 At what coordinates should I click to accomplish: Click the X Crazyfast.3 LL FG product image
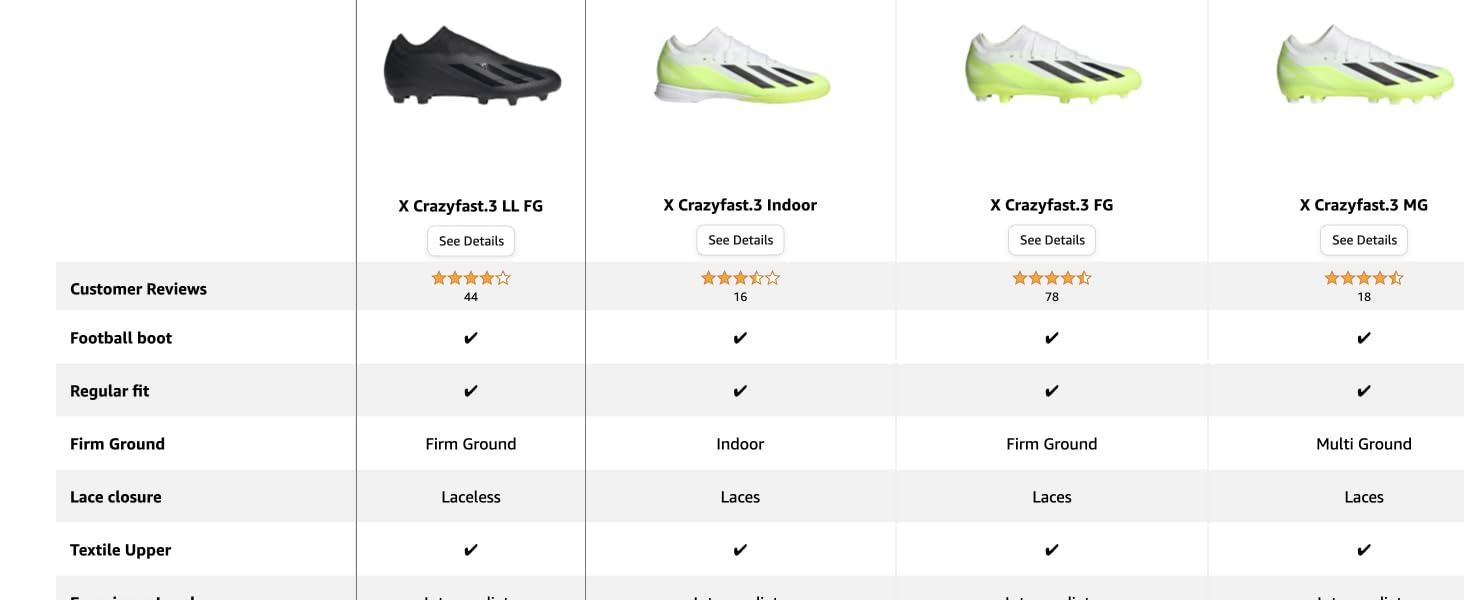tap(470, 67)
